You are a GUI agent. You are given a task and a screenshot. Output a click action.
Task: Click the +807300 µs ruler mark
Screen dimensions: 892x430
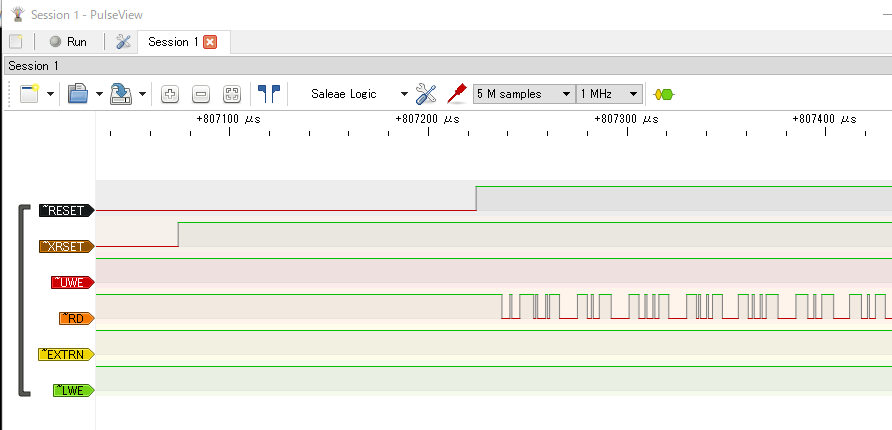tap(627, 119)
